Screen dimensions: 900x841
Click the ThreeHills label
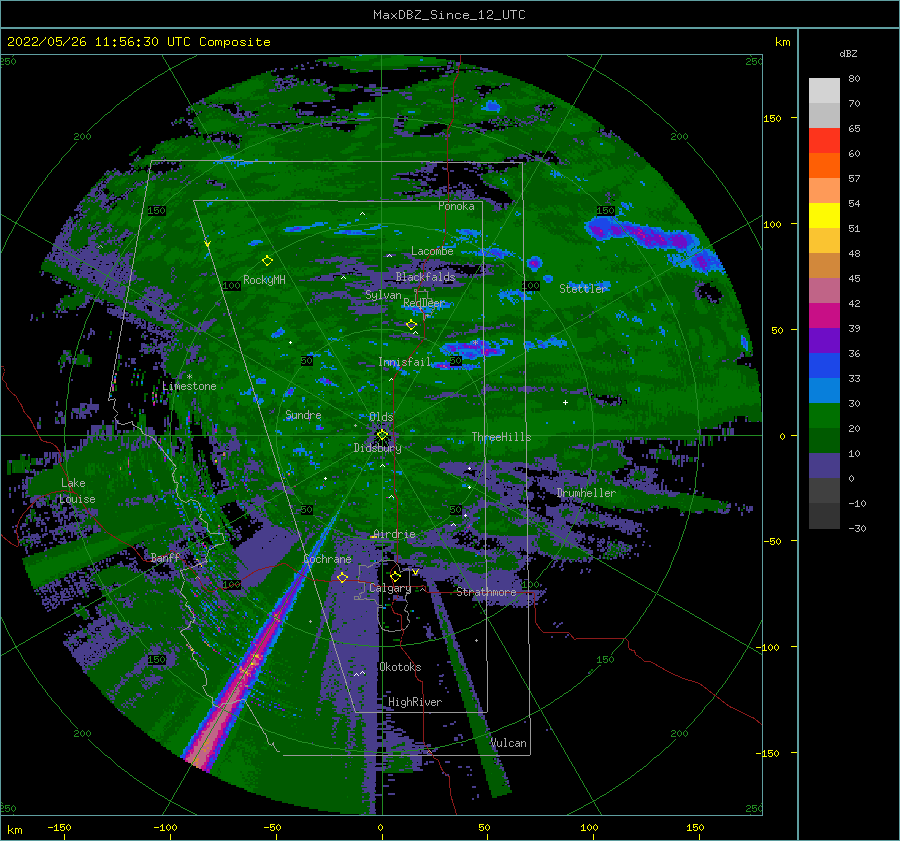502,437
